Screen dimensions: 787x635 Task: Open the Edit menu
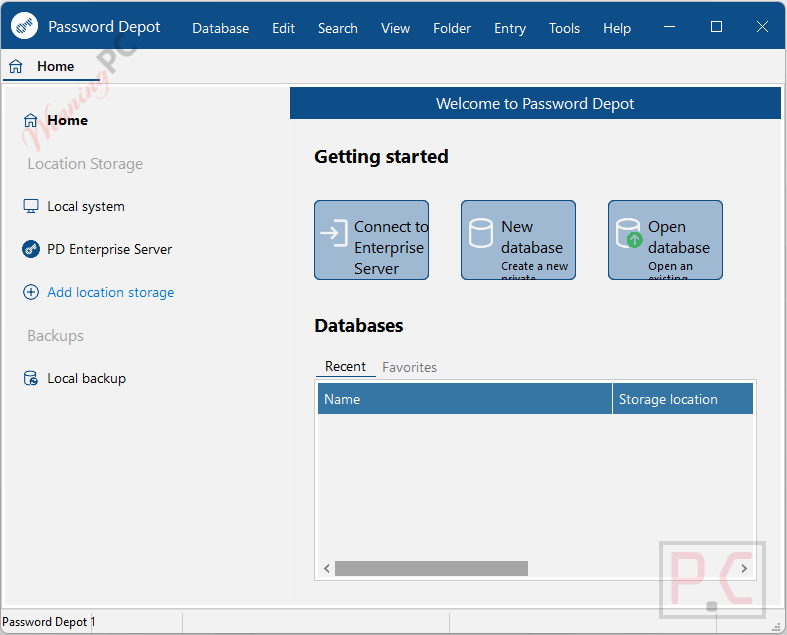pos(283,28)
